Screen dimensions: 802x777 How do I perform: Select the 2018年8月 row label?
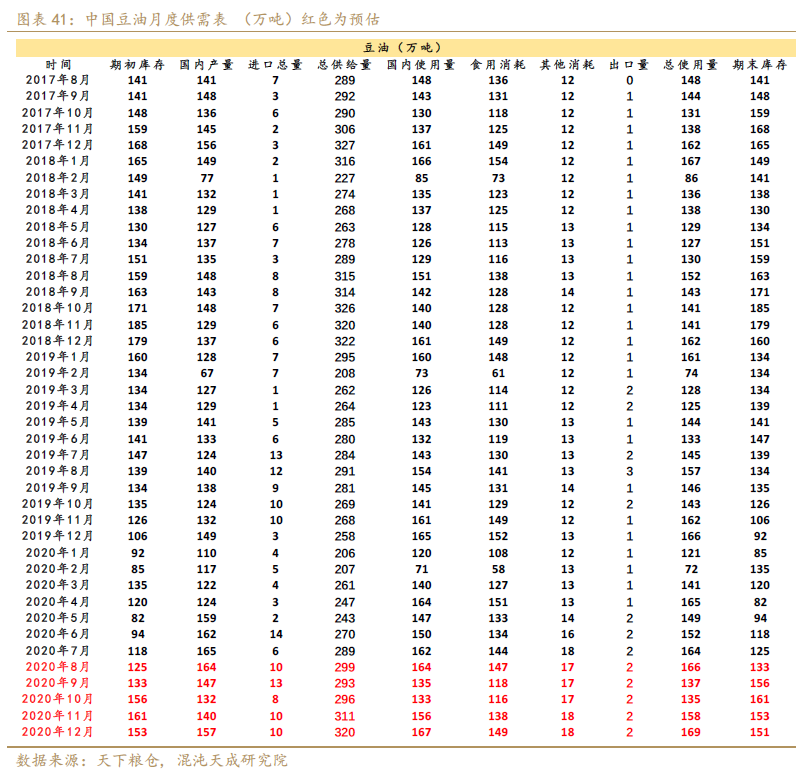pyautogui.click(x=57, y=276)
